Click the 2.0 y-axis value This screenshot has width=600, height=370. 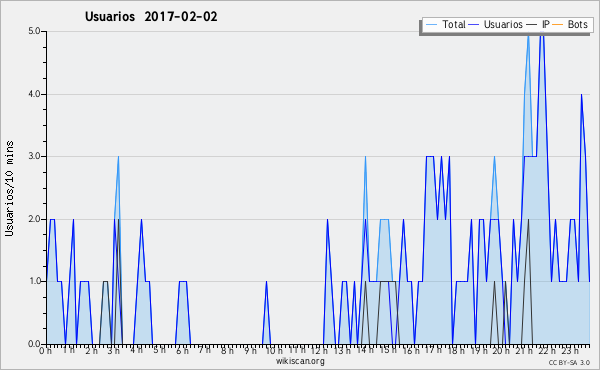coord(34,219)
